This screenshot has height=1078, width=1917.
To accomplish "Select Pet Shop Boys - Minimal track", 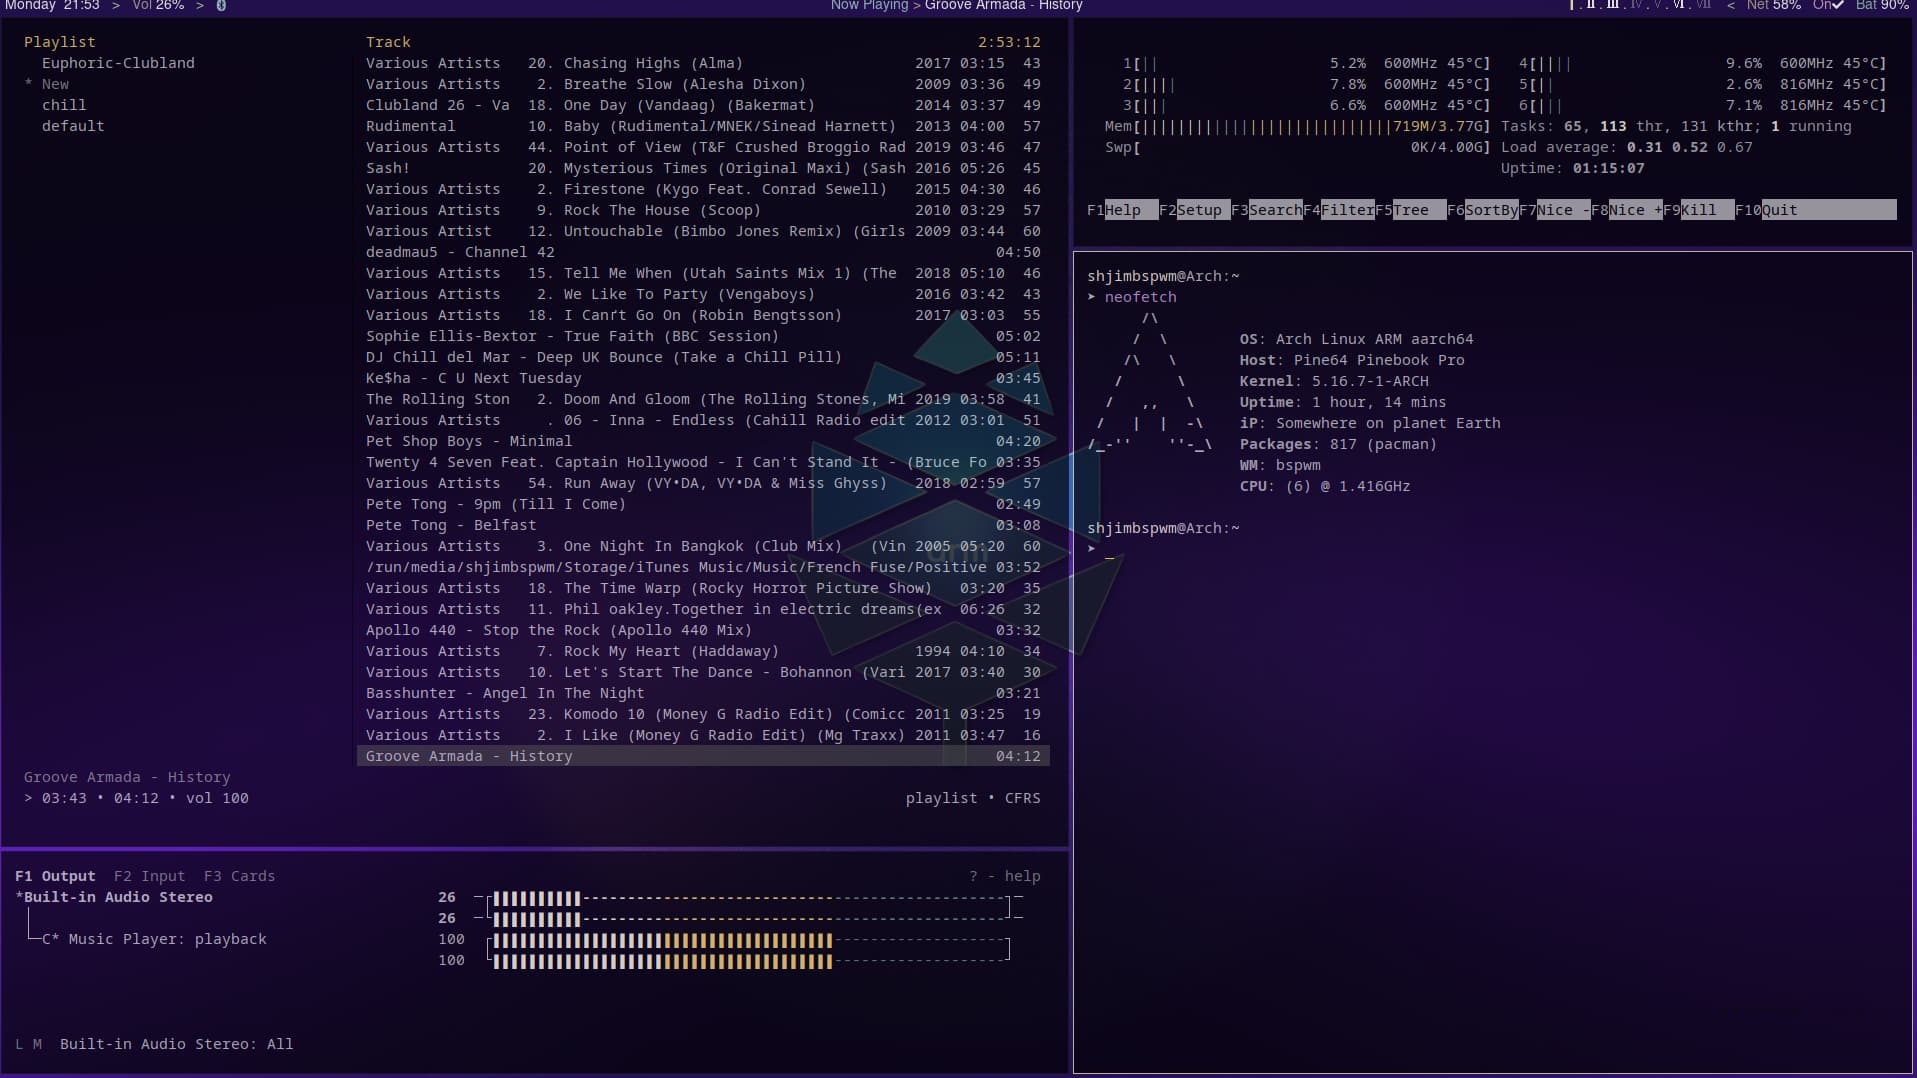I will (x=702, y=441).
